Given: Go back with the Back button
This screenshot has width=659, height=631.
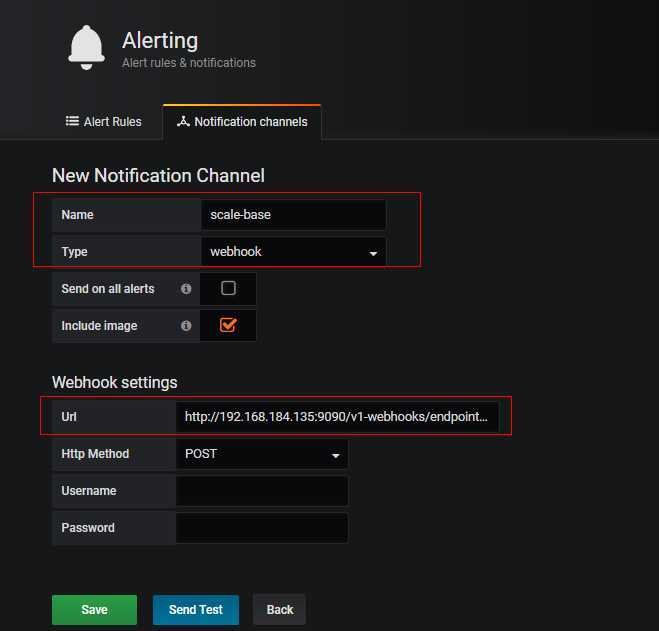Looking at the screenshot, I should 279,610.
